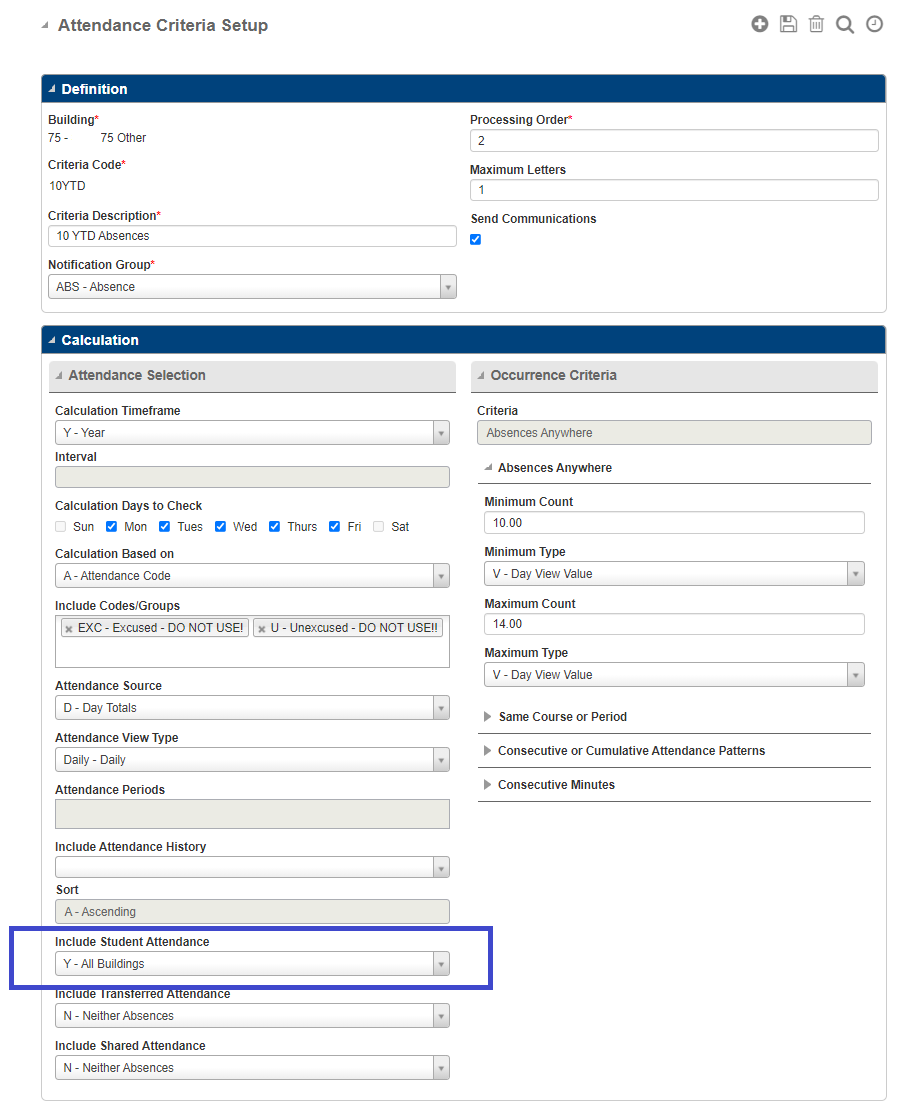Click the Processing Order input field
The height and width of the screenshot is (1107, 907).
point(673,140)
